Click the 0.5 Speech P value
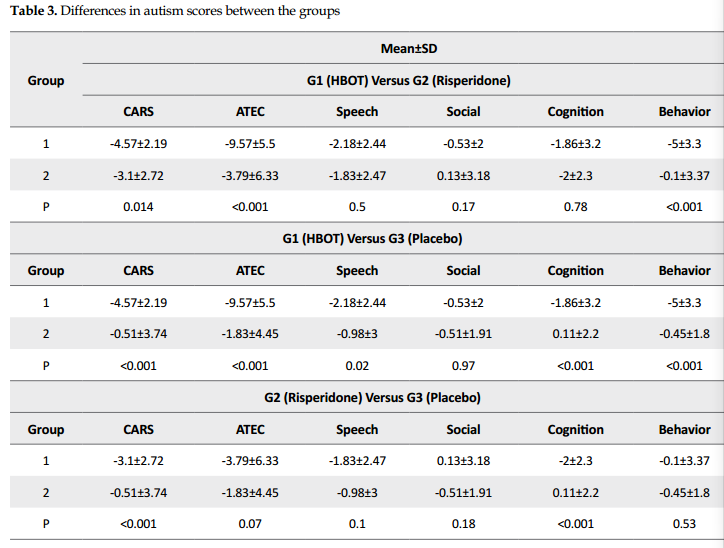The width and height of the screenshot is (724, 548). point(357,207)
